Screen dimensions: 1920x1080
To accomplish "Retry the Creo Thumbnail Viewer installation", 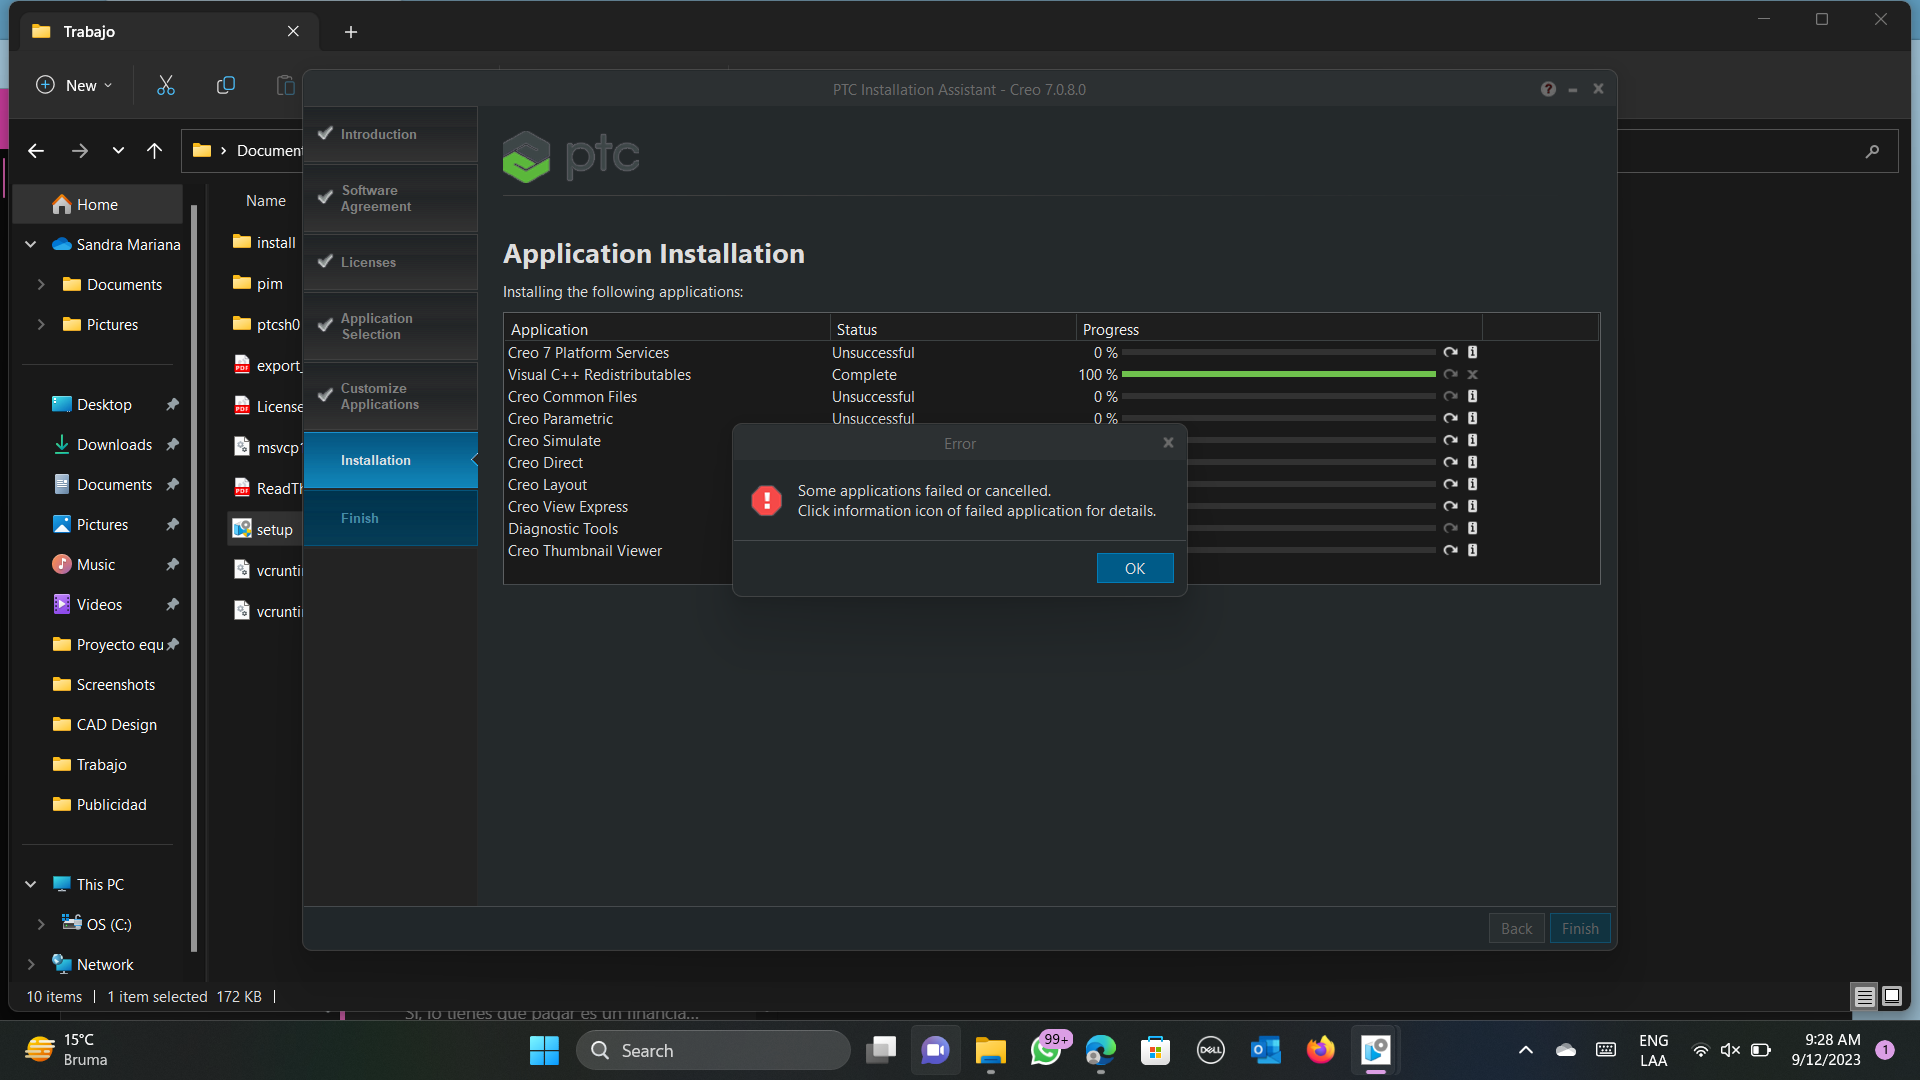I will tap(1452, 550).
